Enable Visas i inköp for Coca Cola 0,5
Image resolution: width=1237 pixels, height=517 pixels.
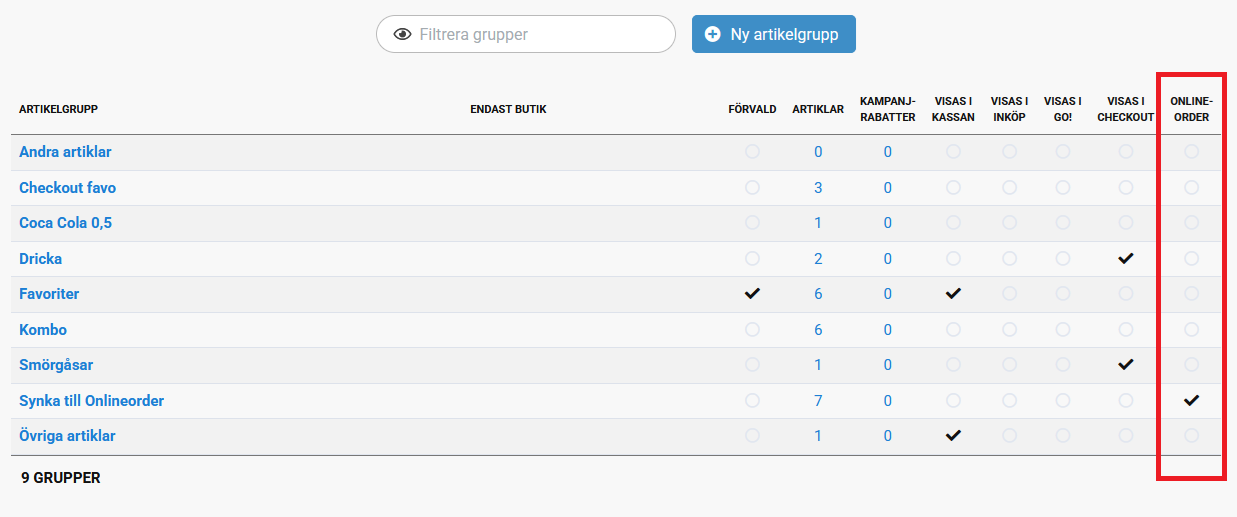click(x=1009, y=223)
